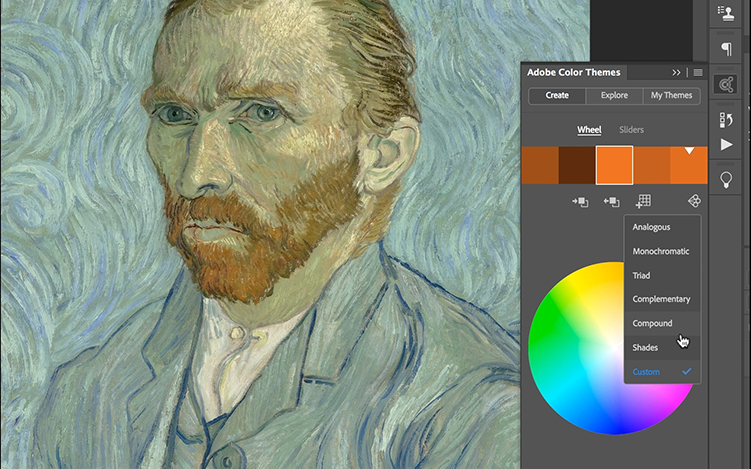
Task: Select the Create tab
Action: [x=557, y=96]
